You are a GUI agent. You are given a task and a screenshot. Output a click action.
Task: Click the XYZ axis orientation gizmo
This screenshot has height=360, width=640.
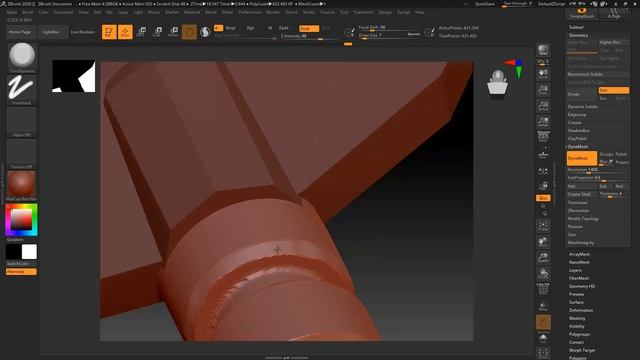pyautogui.click(x=516, y=68)
